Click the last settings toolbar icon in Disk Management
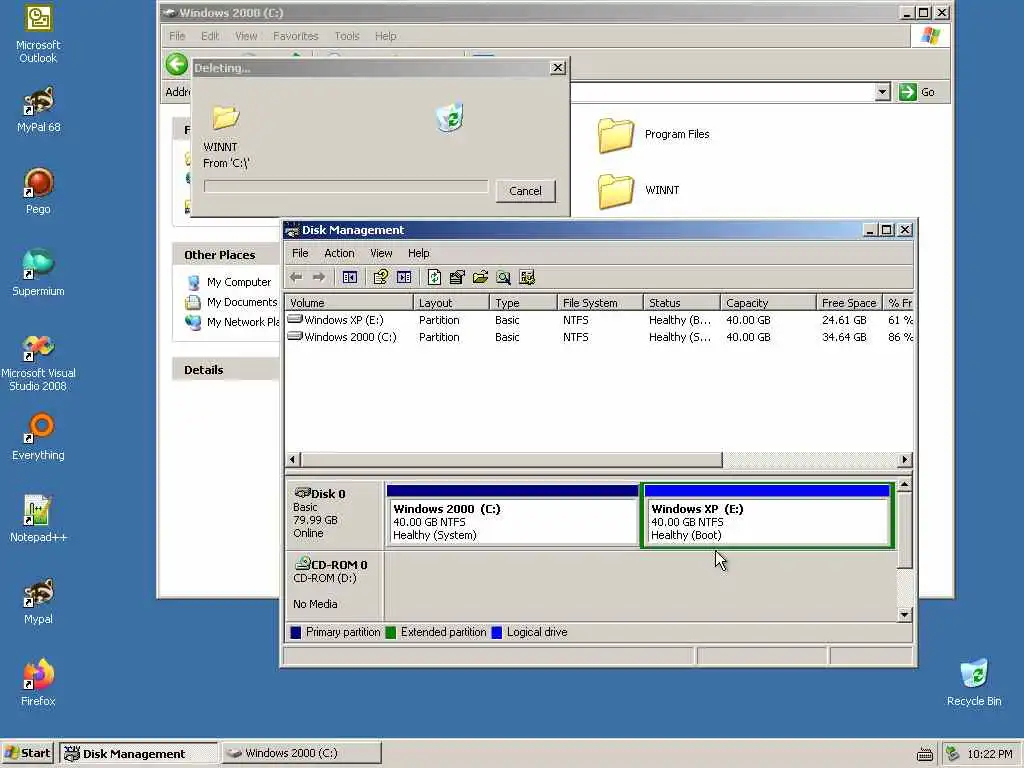 click(527, 278)
